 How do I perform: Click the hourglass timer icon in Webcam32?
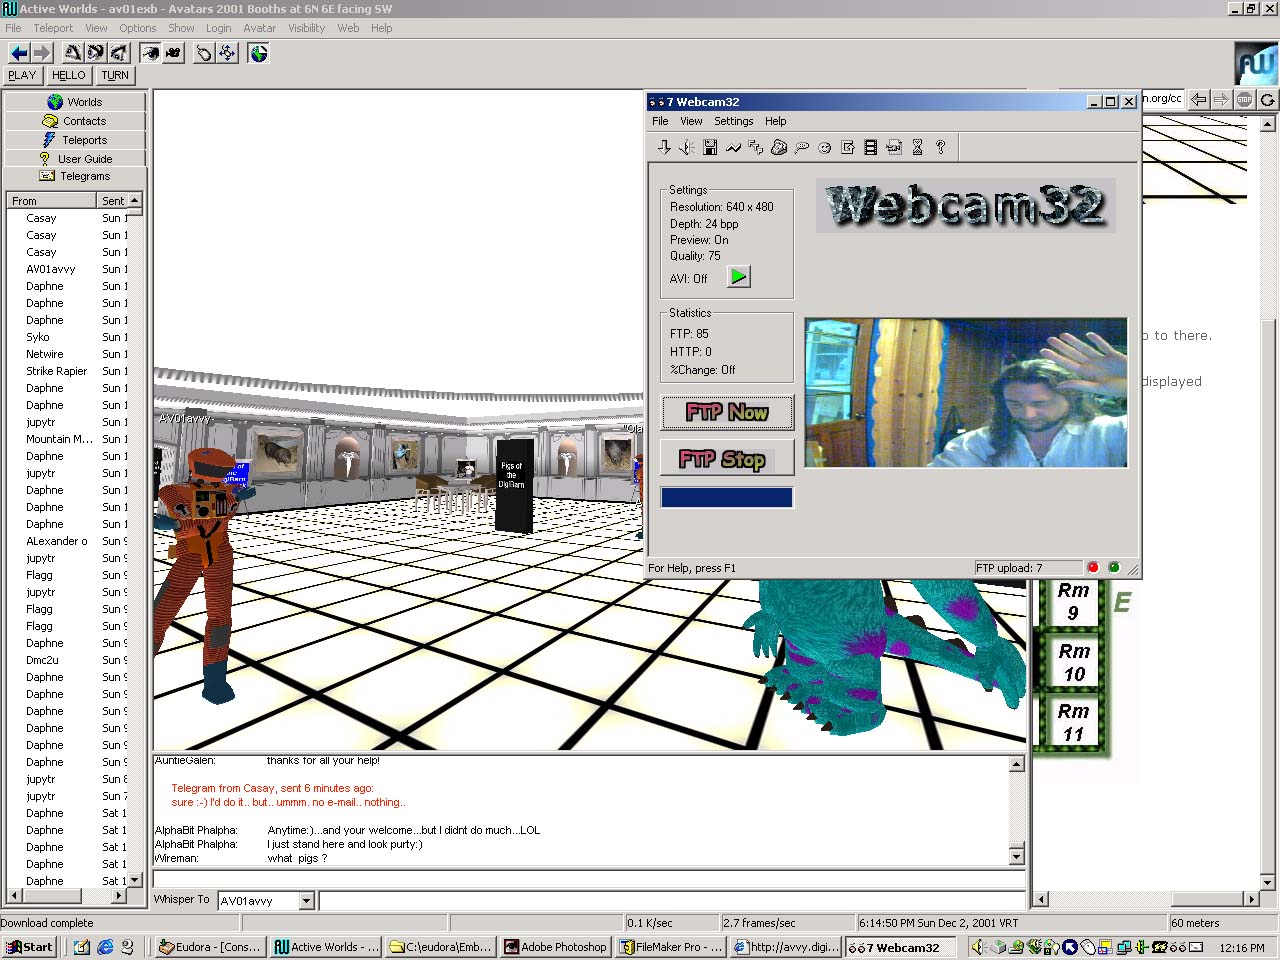coord(917,148)
